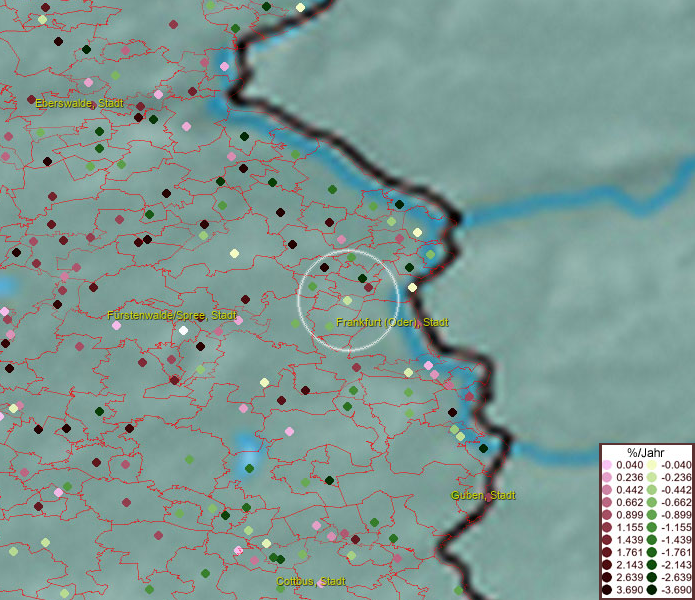Select the legend swatch beside -2.639
This screenshot has width=695, height=600.
[x=652, y=577]
